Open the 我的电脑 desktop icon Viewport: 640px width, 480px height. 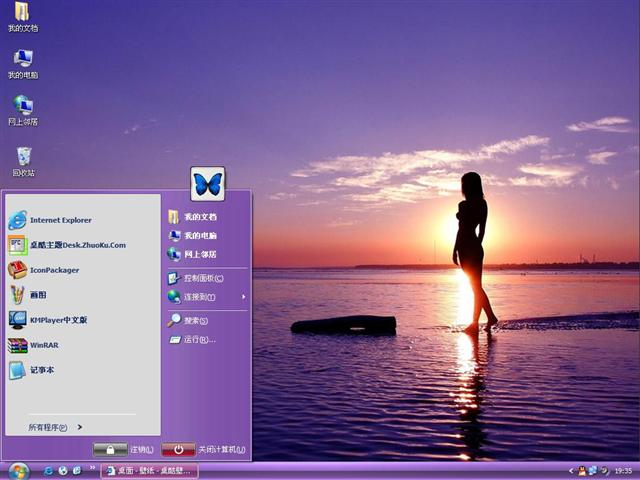(x=23, y=59)
